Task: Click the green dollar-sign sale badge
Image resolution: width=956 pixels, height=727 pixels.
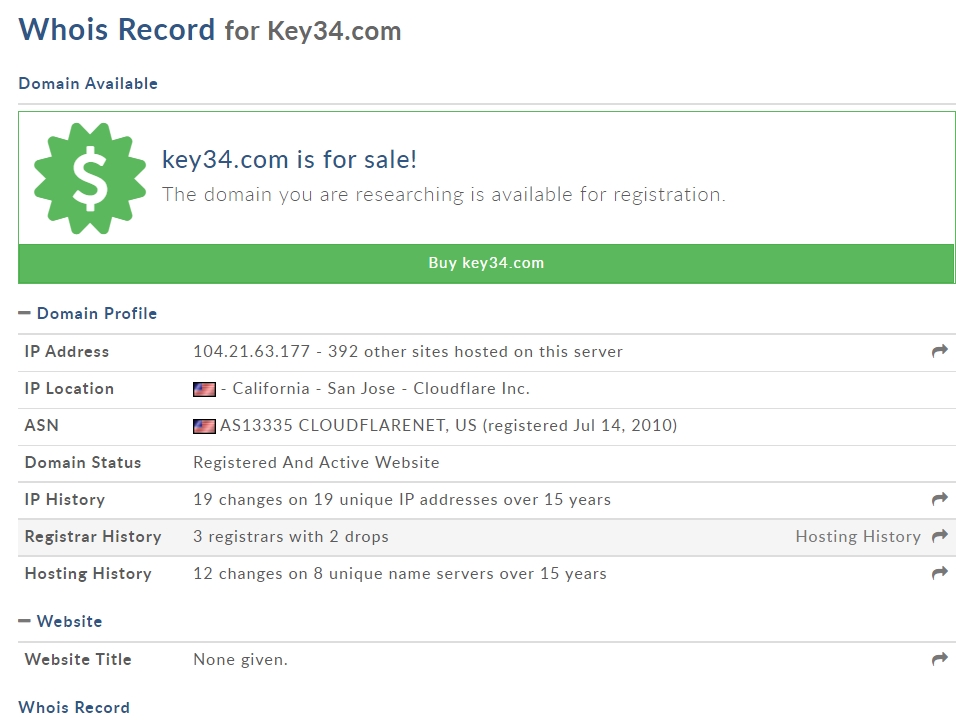Action: tap(90, 178)
